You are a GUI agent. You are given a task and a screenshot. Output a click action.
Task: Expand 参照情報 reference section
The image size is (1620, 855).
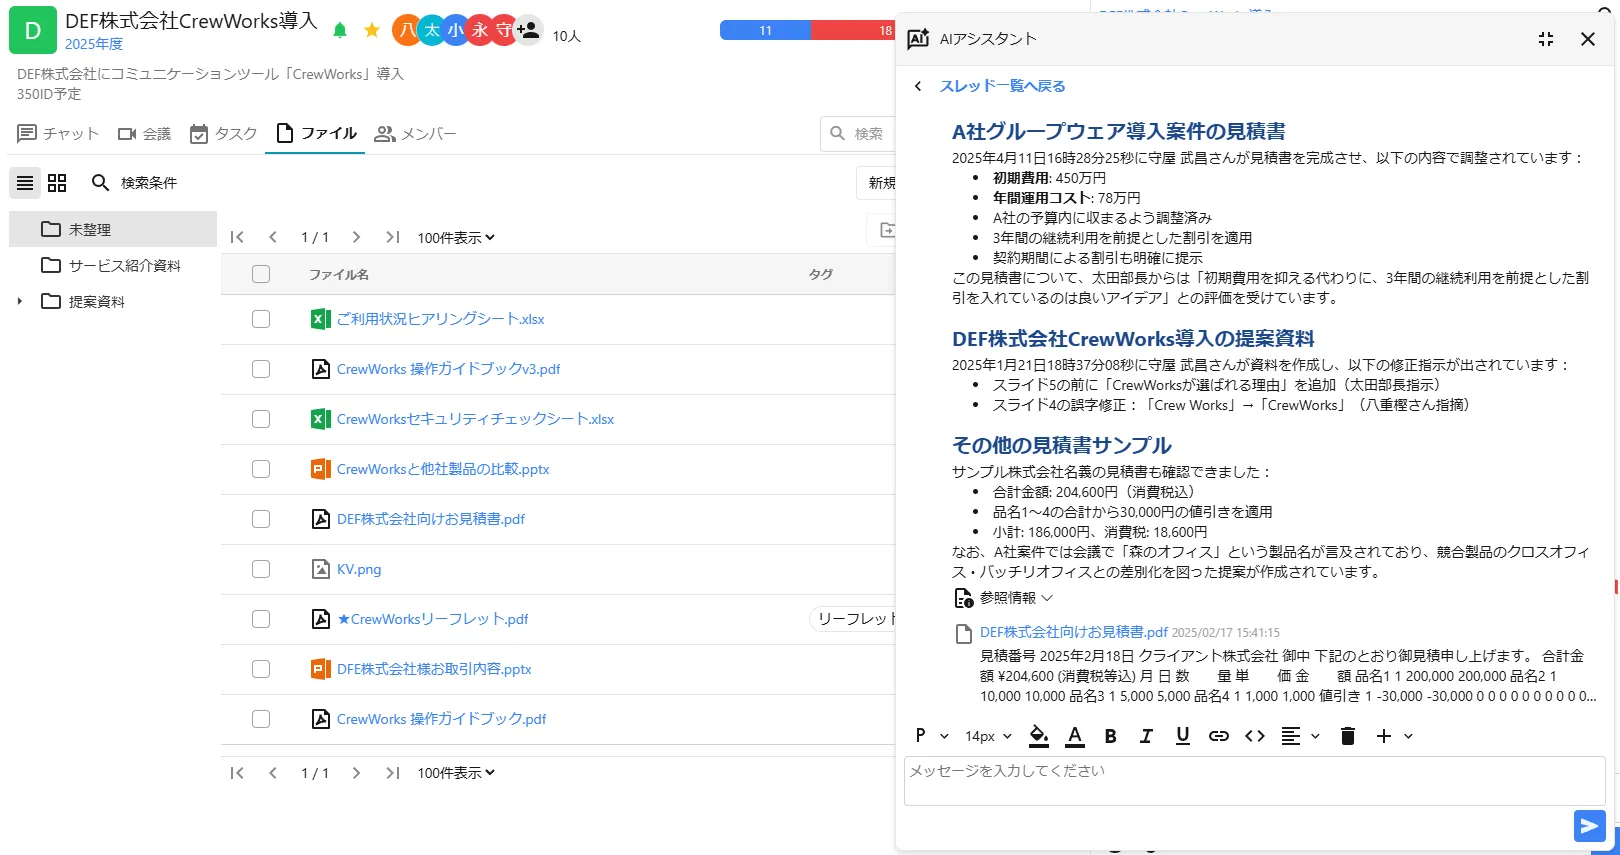coord(1003,598)
